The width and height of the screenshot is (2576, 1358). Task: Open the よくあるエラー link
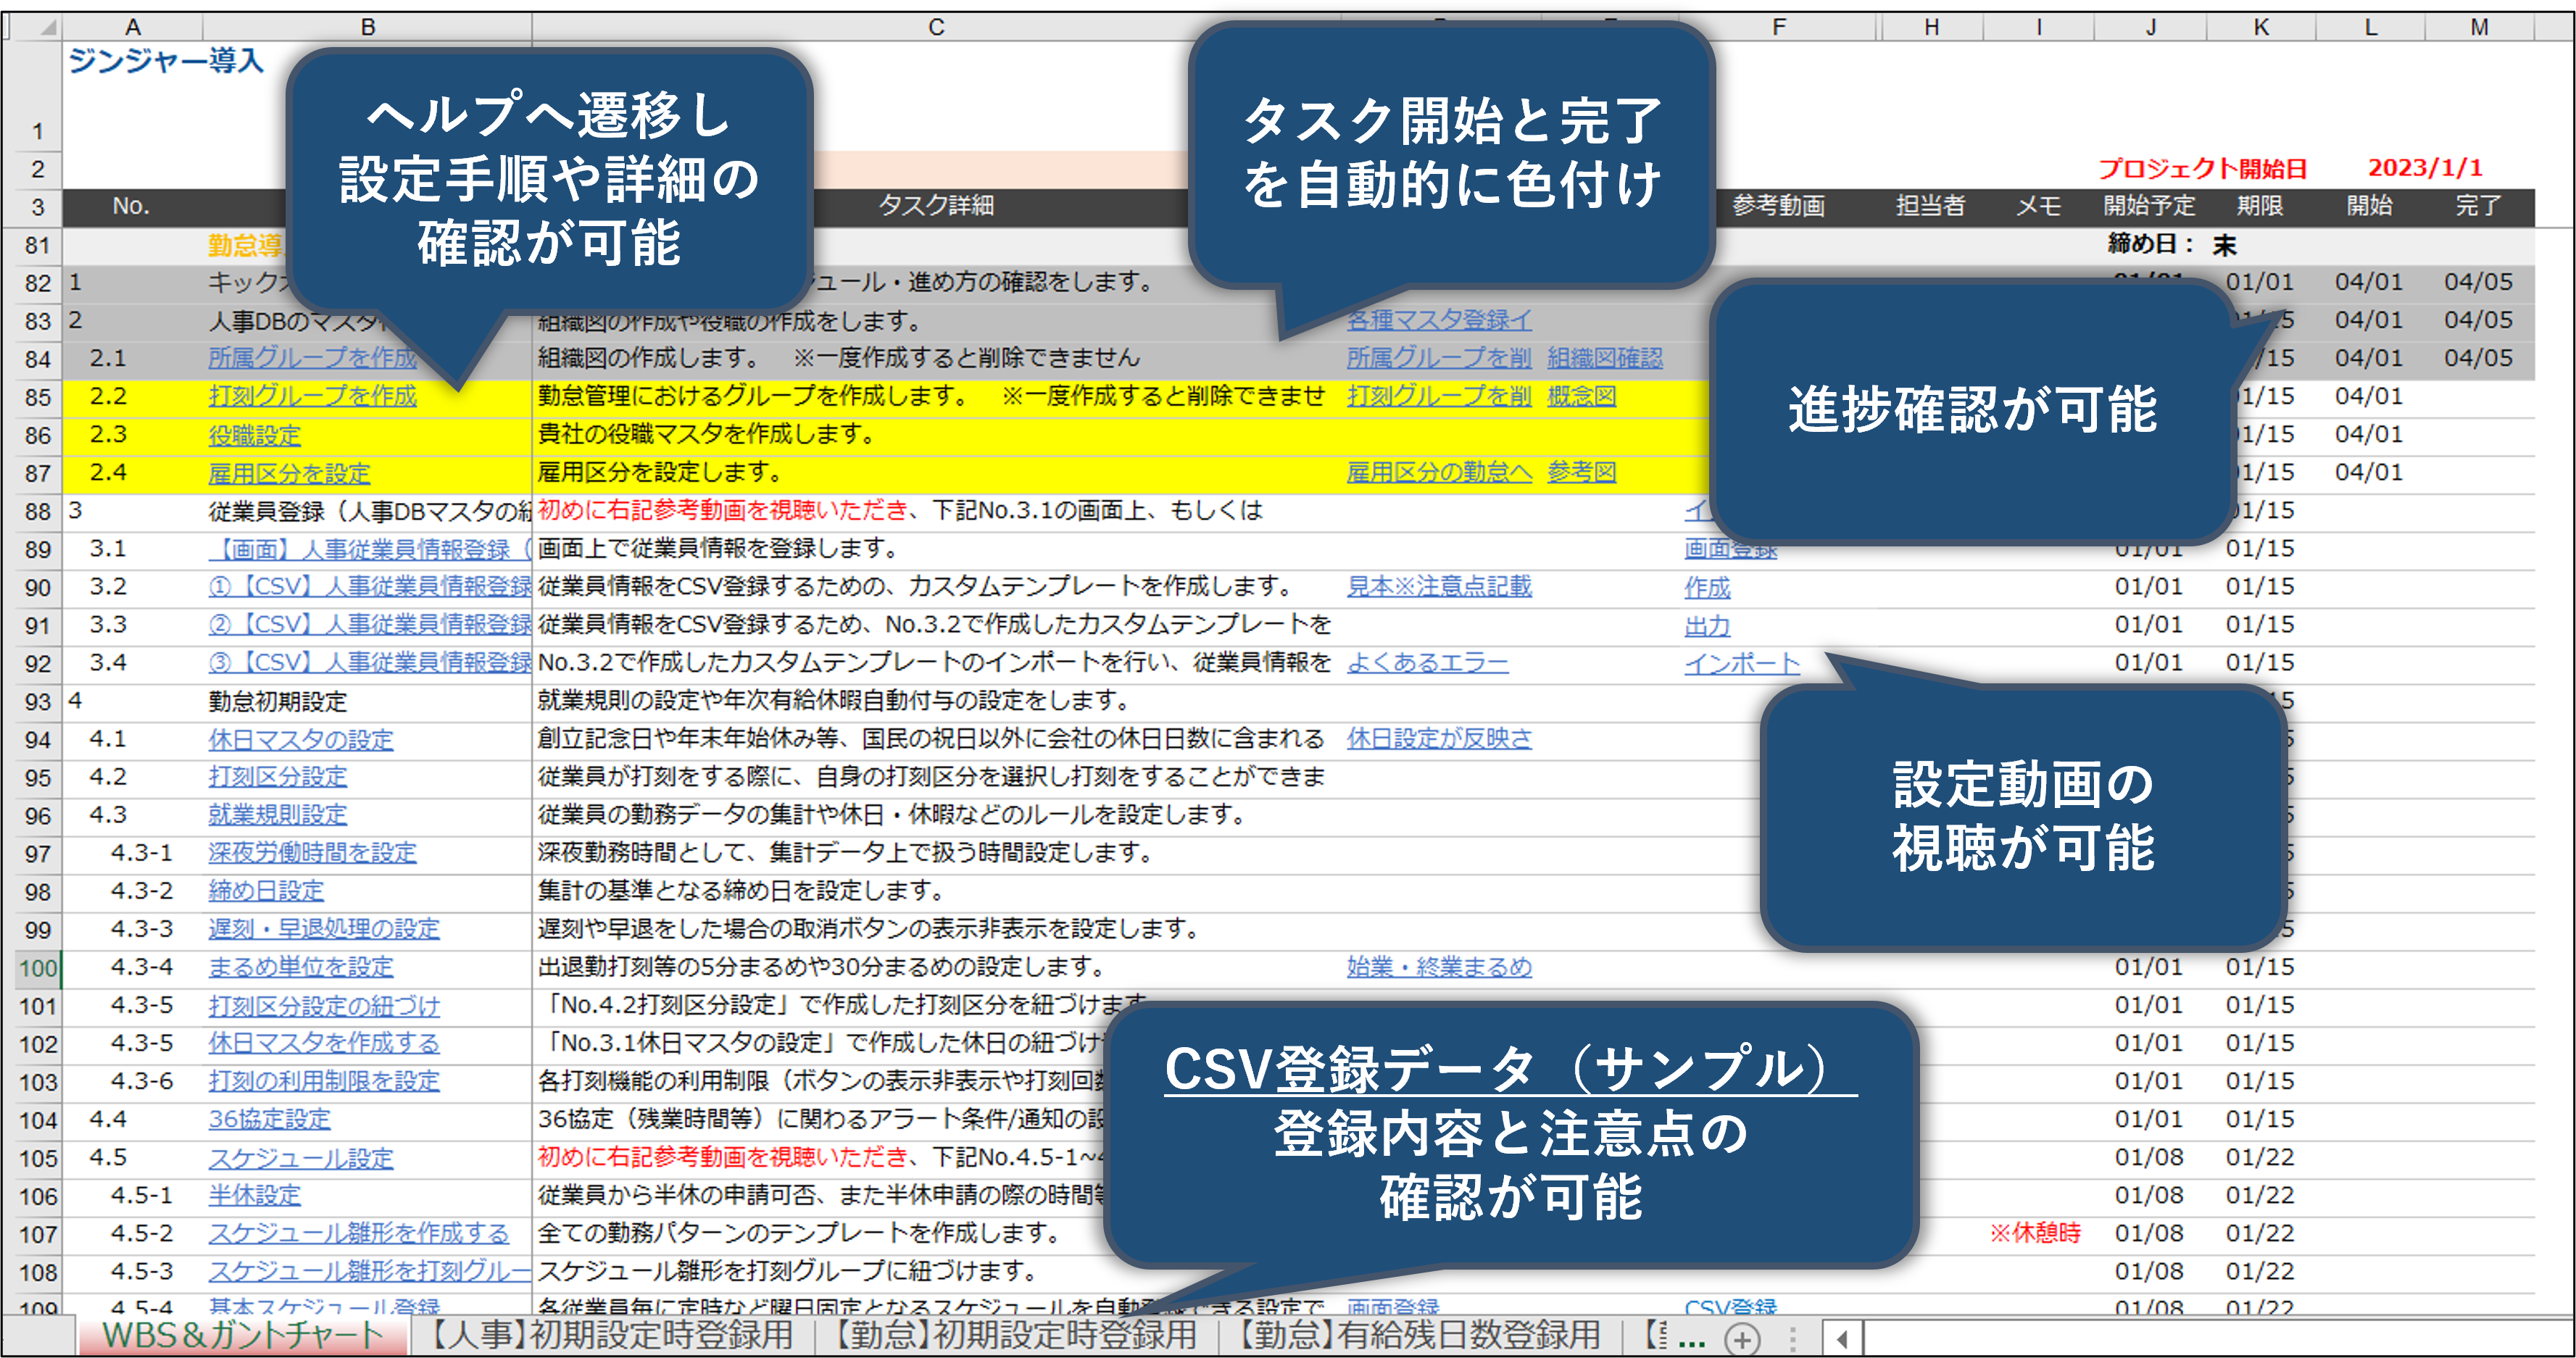click(x=1427, y=663)
